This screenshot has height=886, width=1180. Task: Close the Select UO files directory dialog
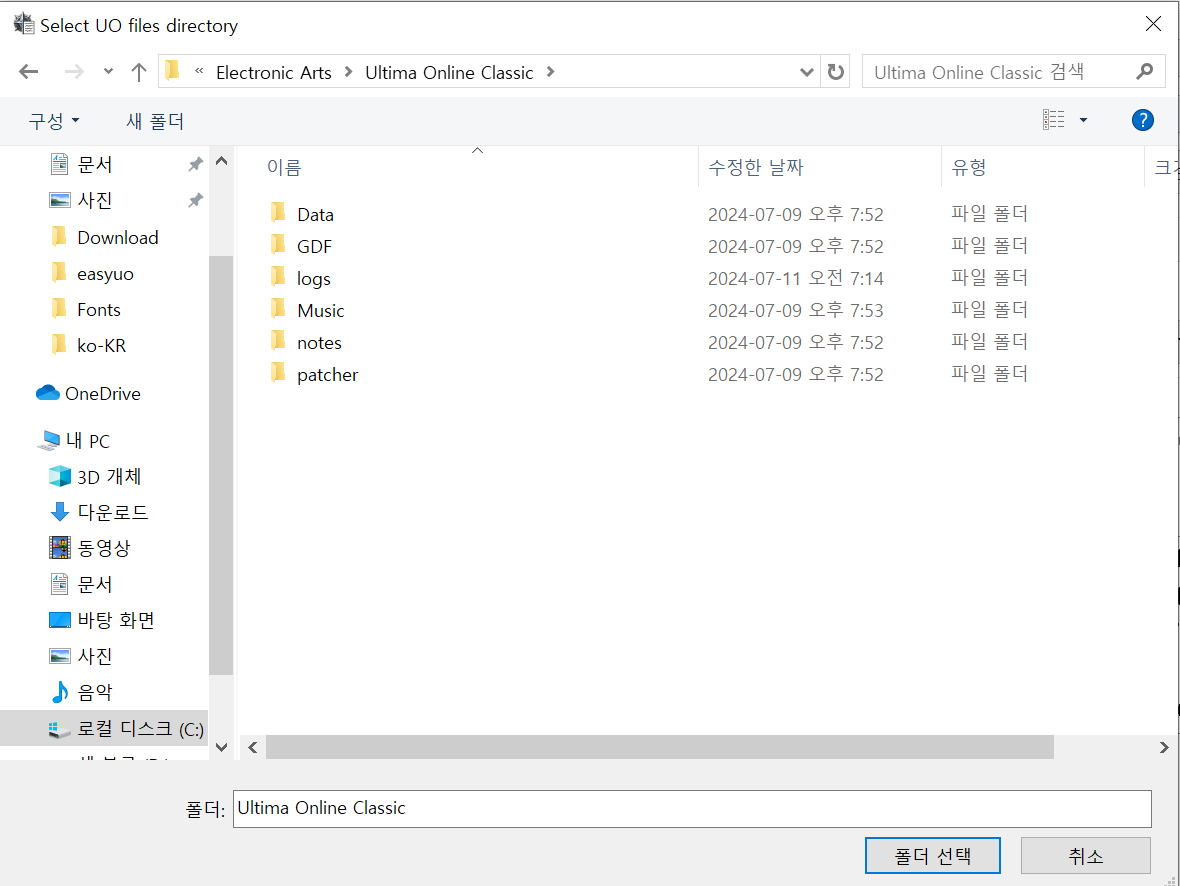point(1153,24)
